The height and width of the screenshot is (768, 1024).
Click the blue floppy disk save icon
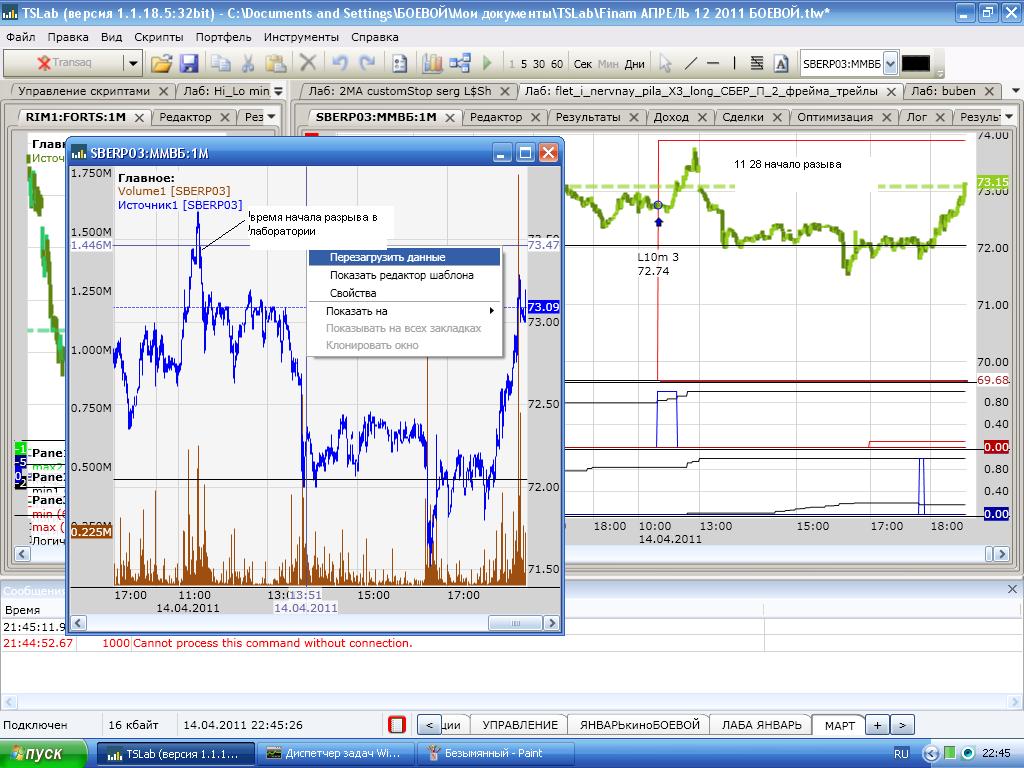pos(189,63)
